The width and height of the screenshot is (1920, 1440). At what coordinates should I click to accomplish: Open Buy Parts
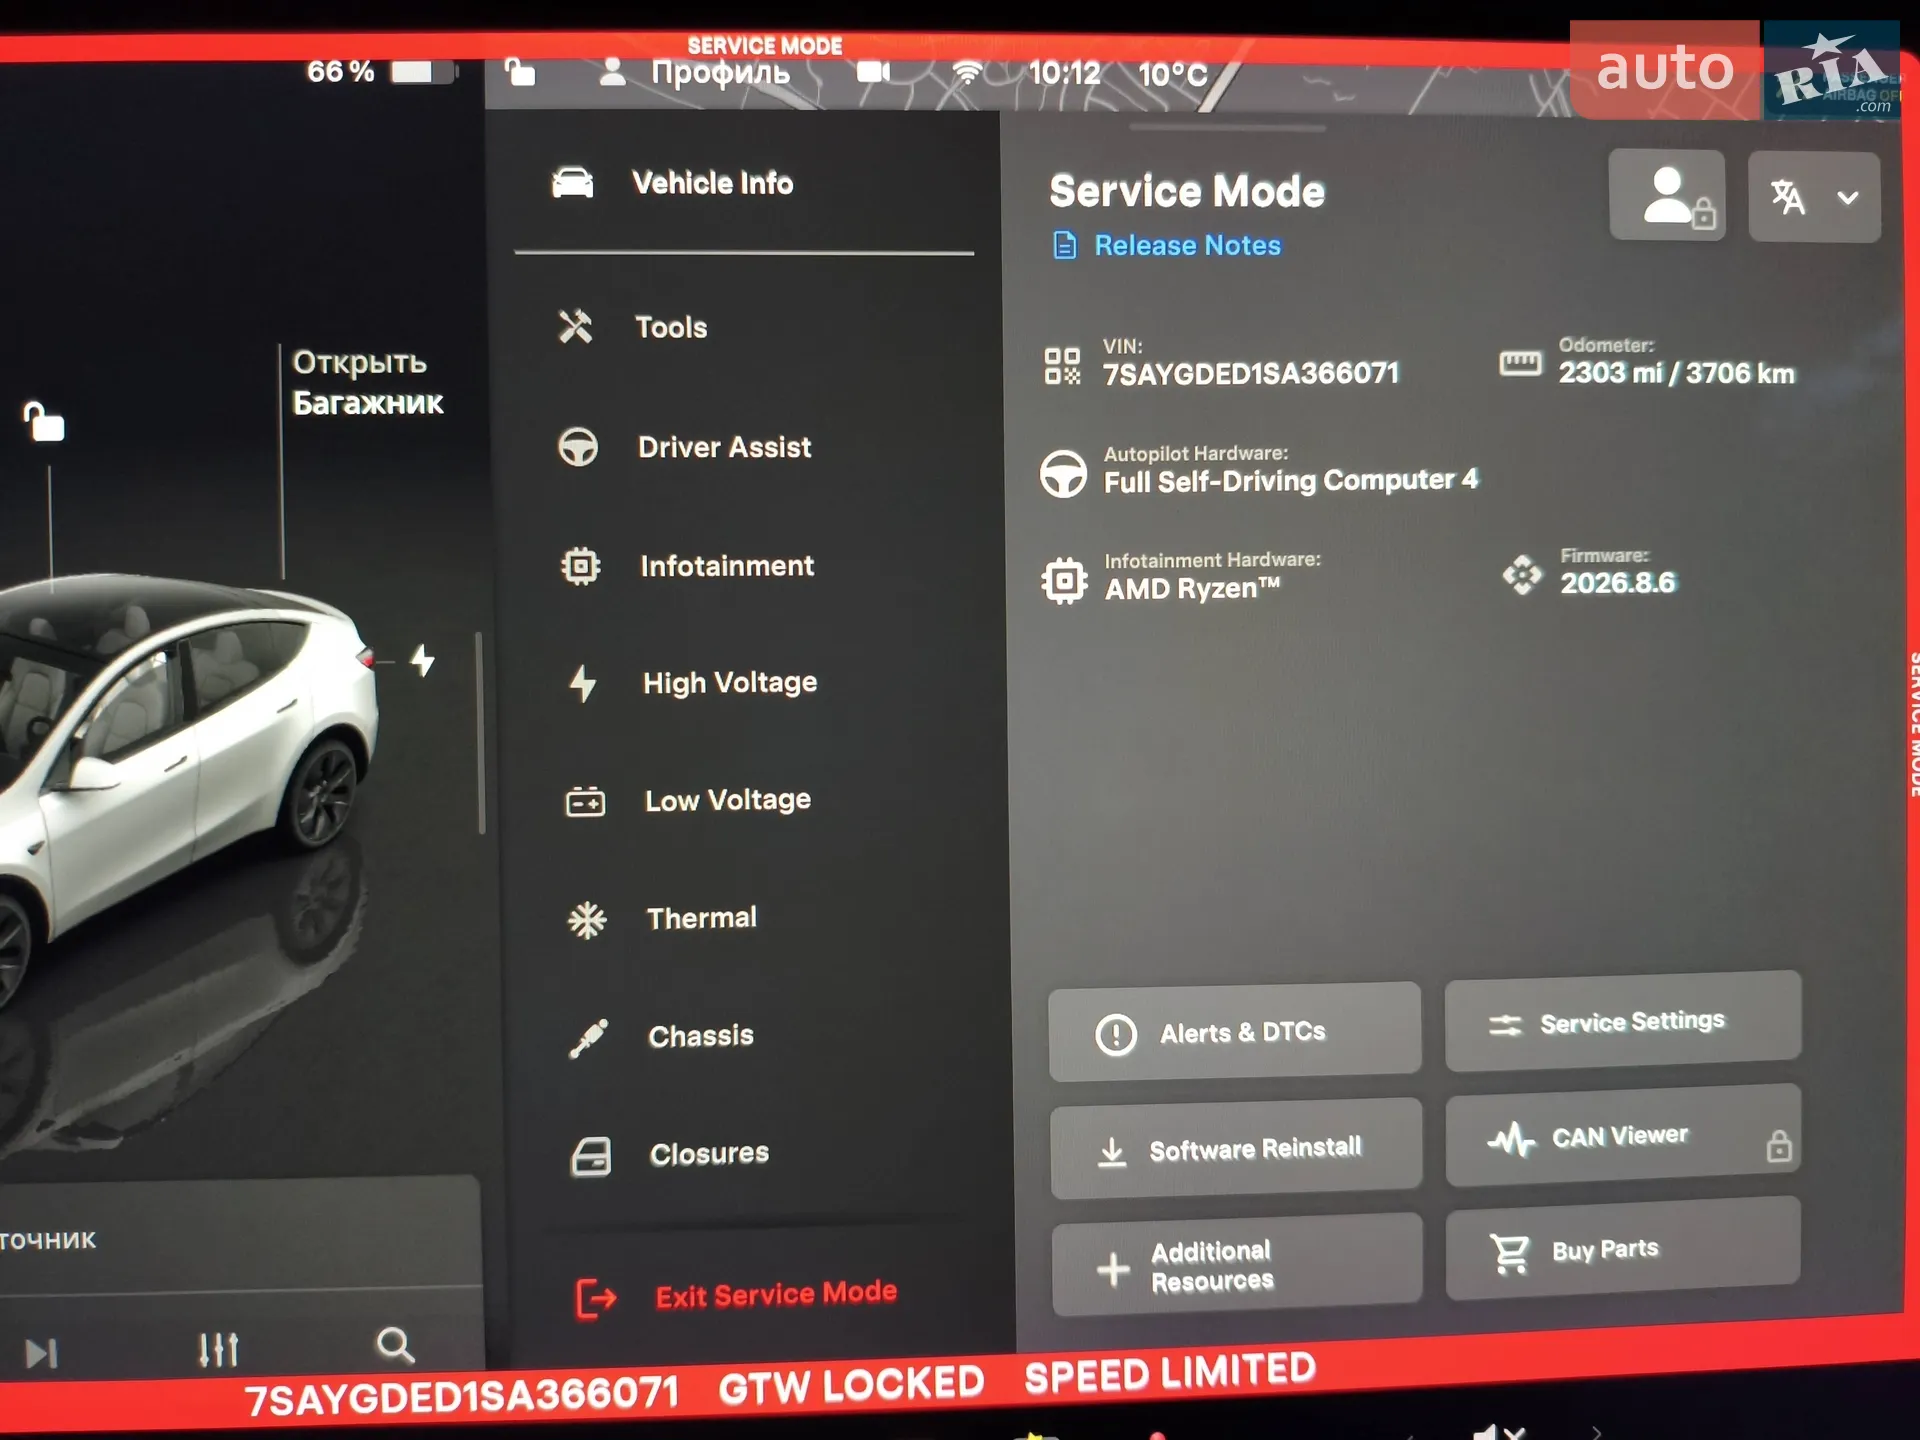coord(1623,1250)
